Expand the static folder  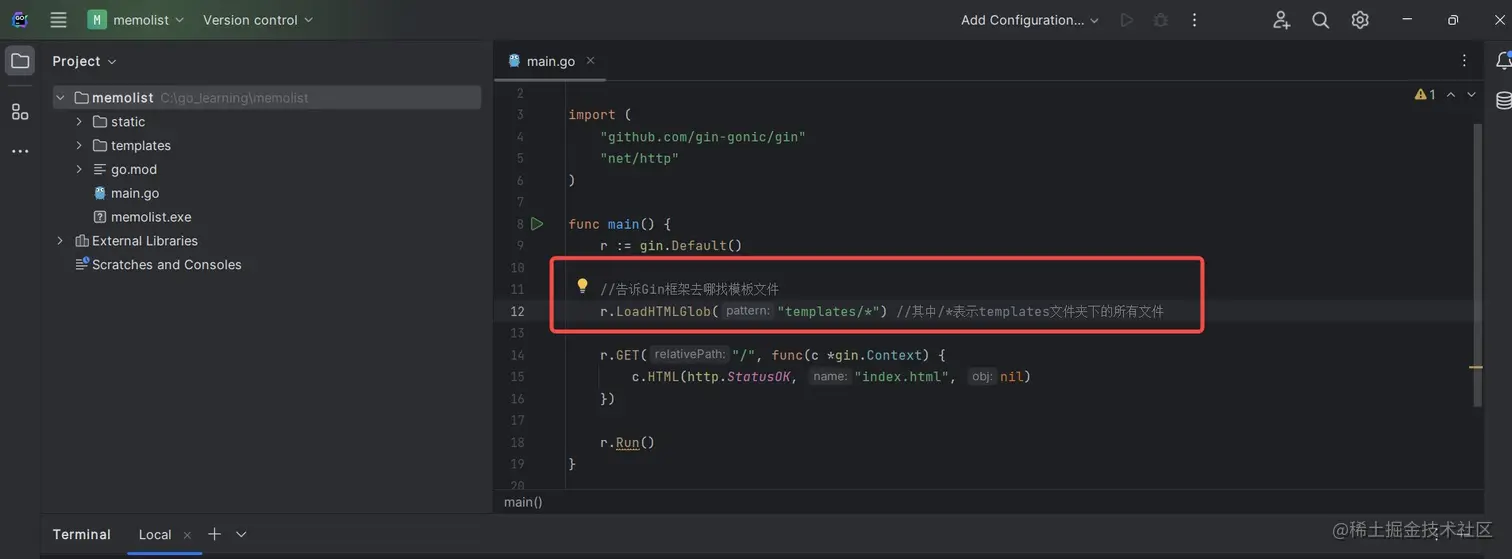79,122
